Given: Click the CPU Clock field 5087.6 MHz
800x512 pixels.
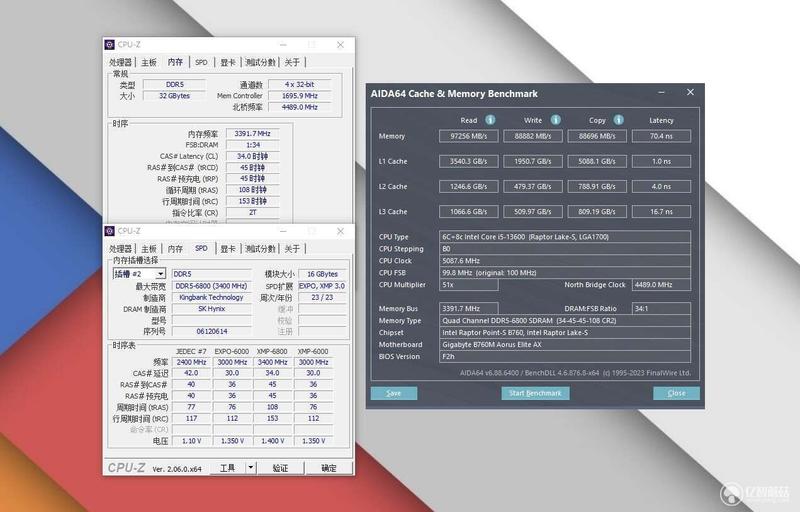Looking at the screenshot, I should [x=565, y=261].
